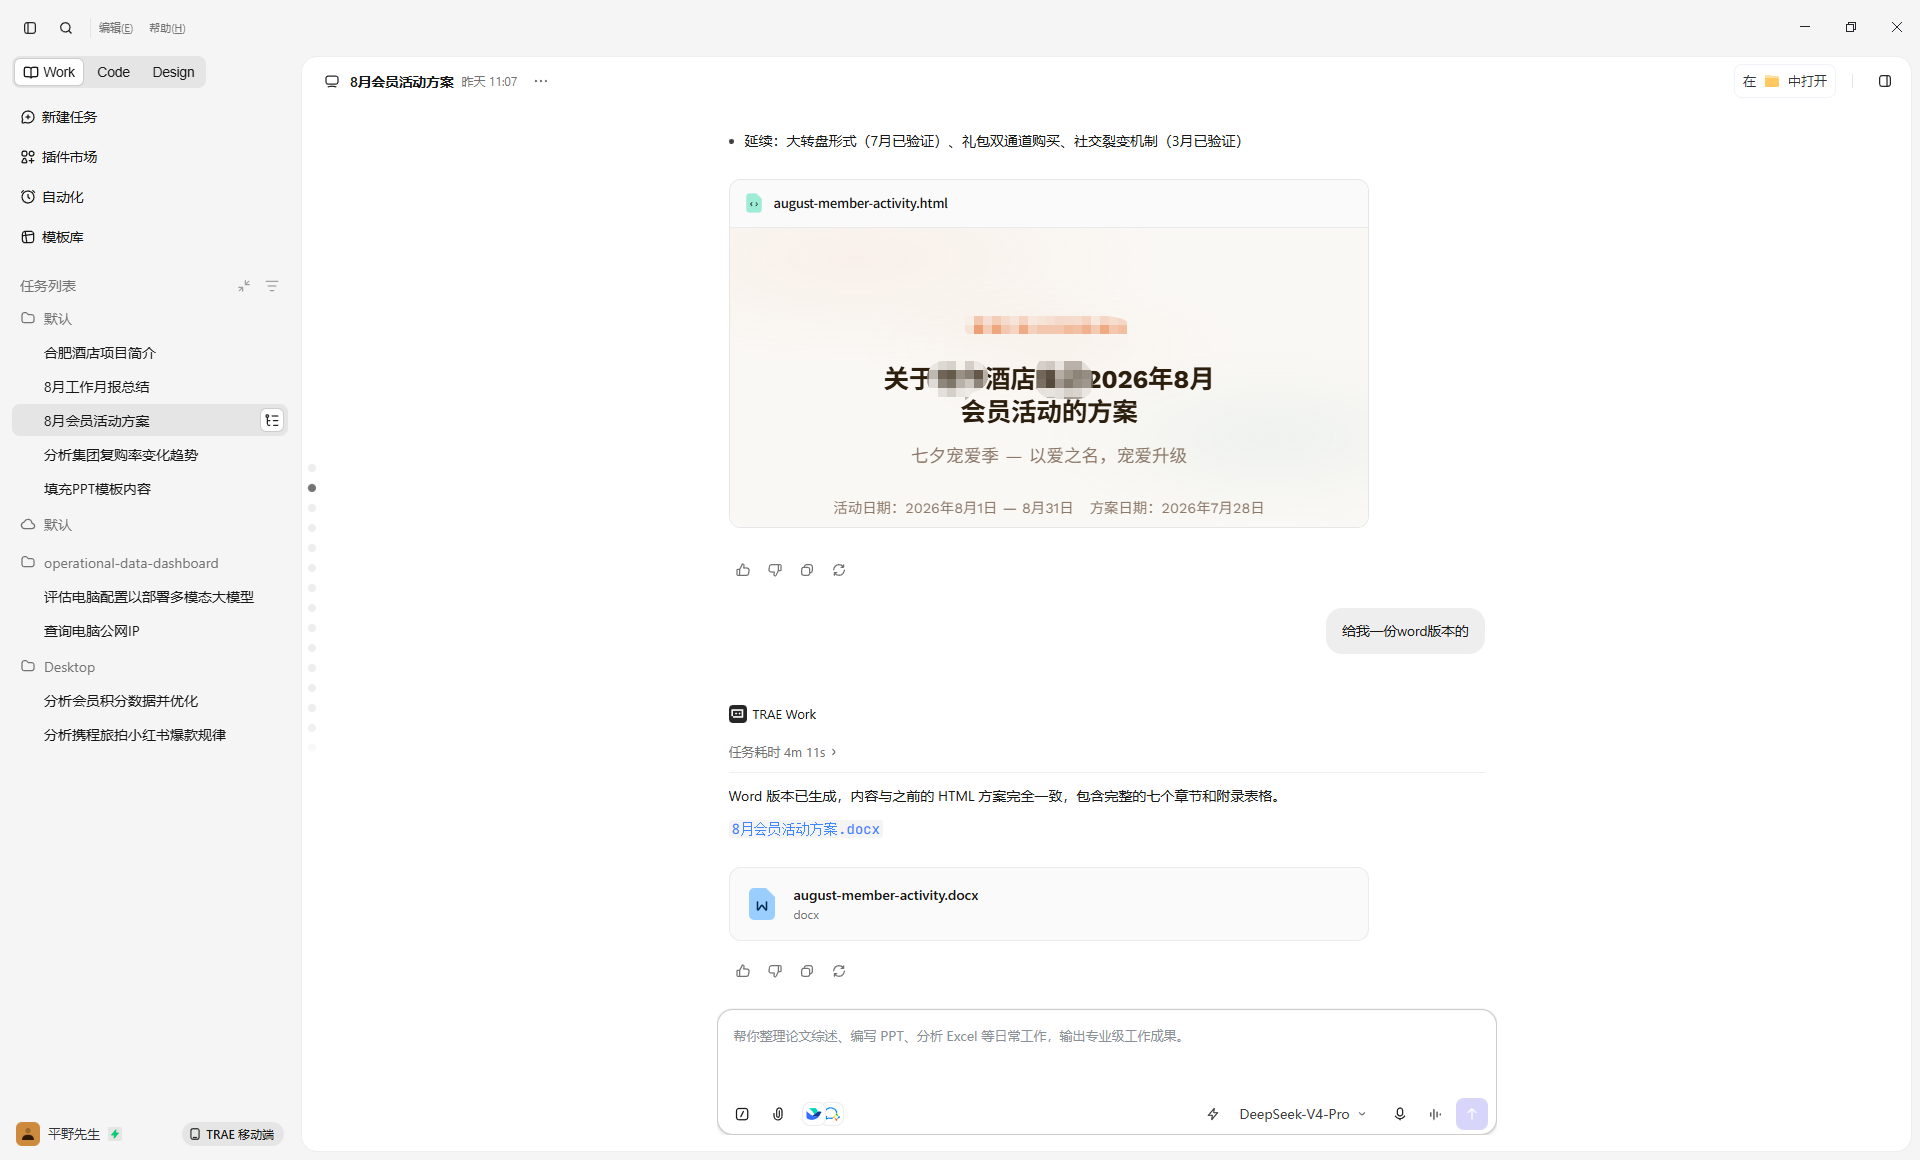Open the DeepSeek-V4-Pro model dropdown
Screen dimensions: 1920x1160
click(1302, 1114)
